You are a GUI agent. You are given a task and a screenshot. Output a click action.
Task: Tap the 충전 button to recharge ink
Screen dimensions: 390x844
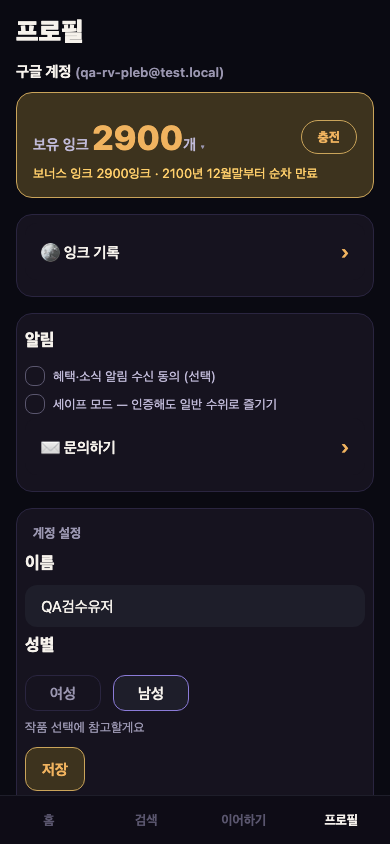click(329, 137)
